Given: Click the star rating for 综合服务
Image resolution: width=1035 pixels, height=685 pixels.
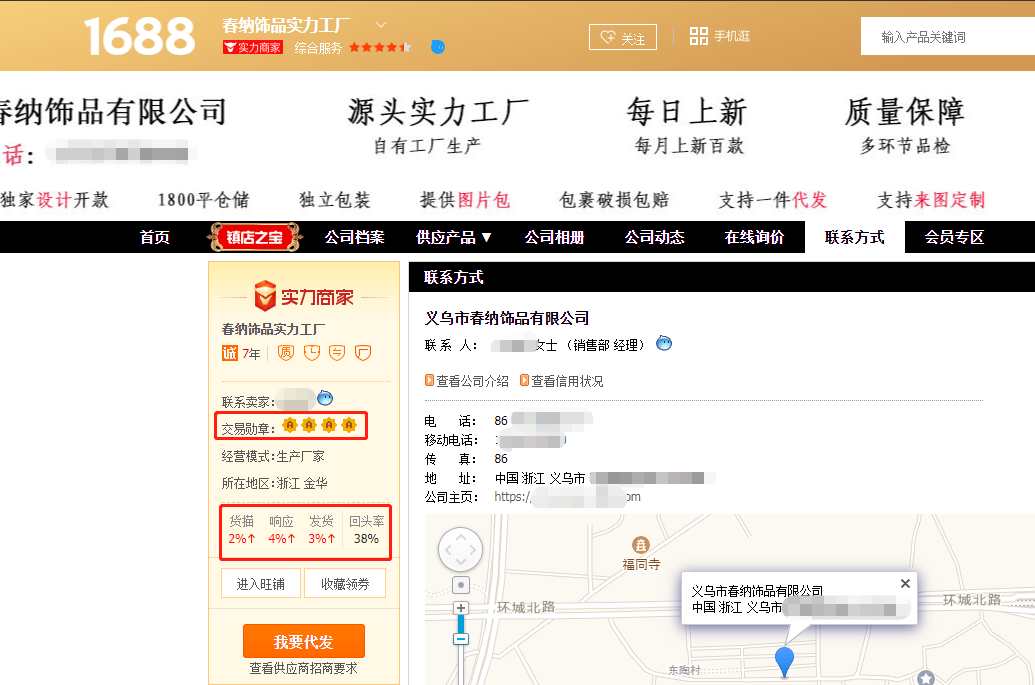Looking at the screenshot, I should [380, 48].
